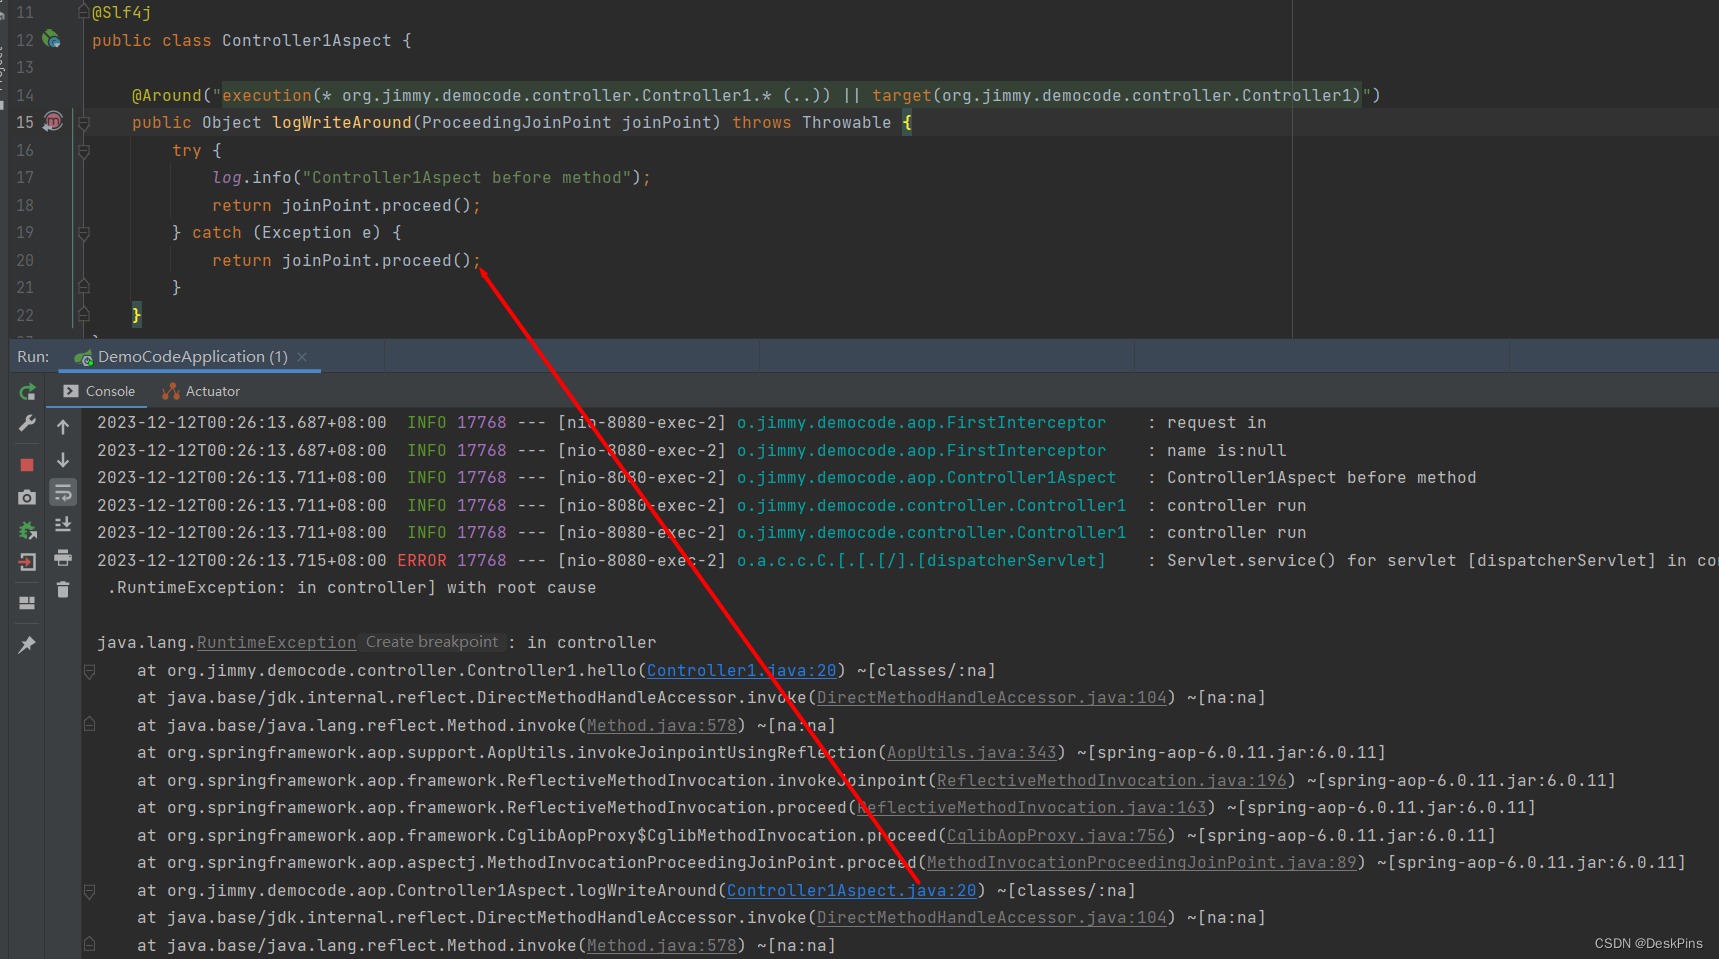
Task: Open CglibAopProxy.java:756 link
Action: click(1056, 836)
